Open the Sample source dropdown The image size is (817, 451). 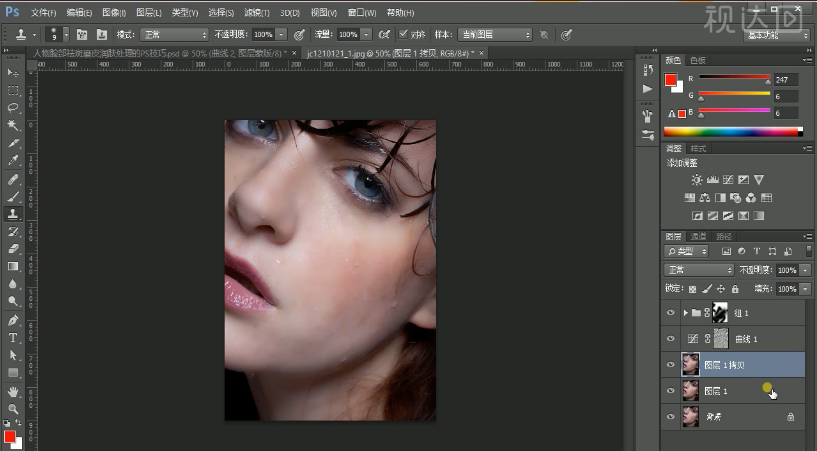click(495, 34)
